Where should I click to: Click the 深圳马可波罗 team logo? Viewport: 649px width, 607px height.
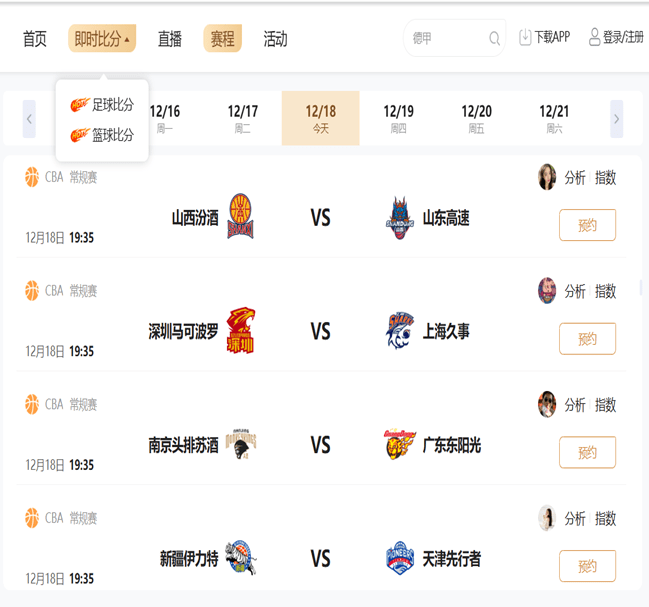click(x=241, y=331)
